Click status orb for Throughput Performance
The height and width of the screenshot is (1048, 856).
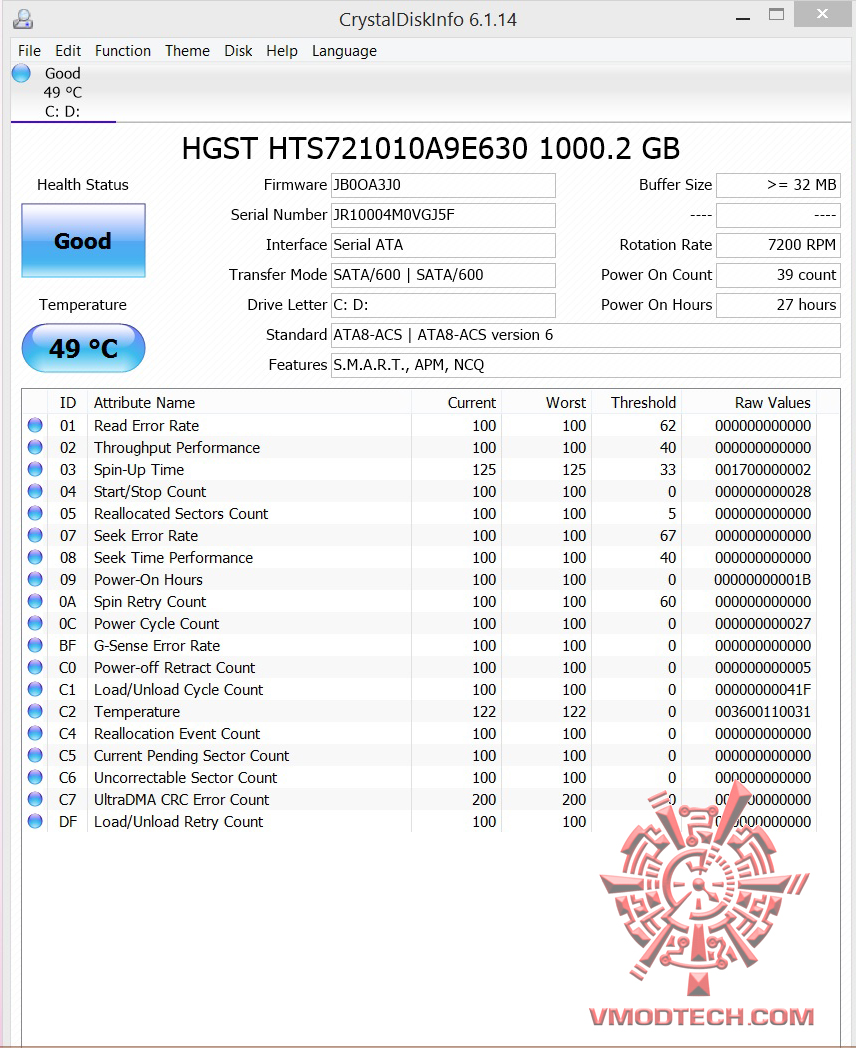35,447
